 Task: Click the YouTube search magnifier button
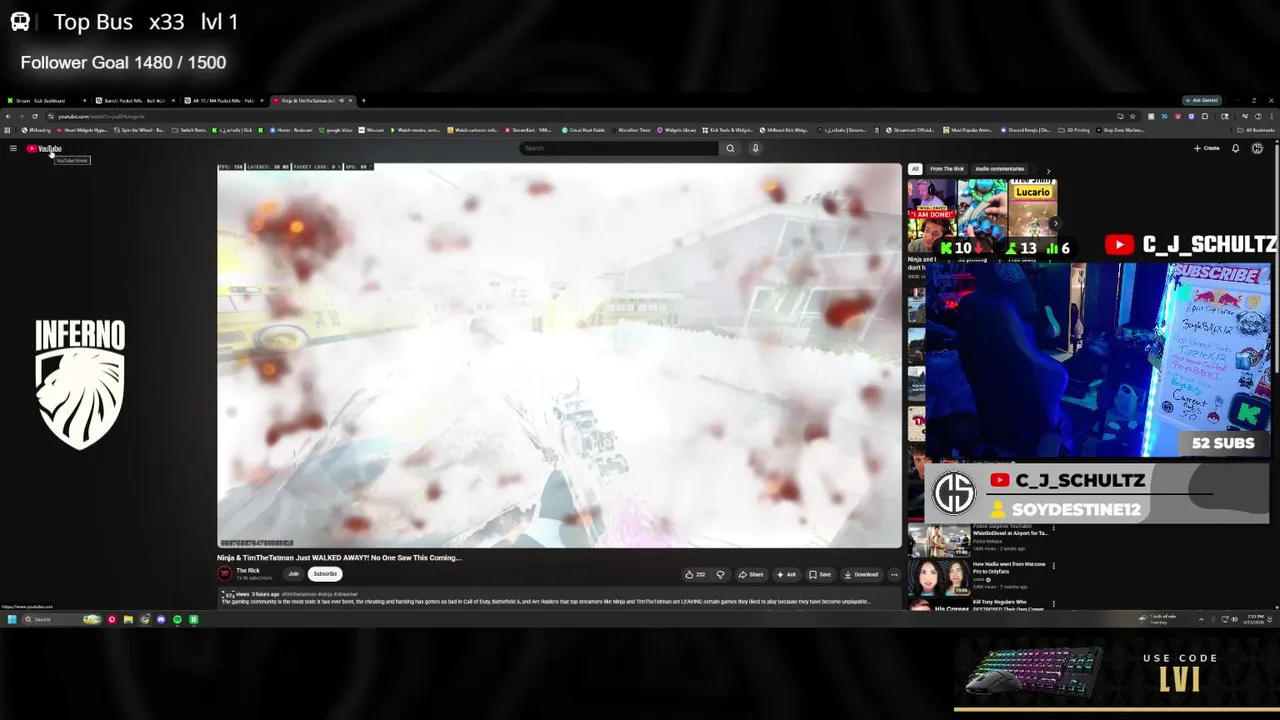click(730, 148)
